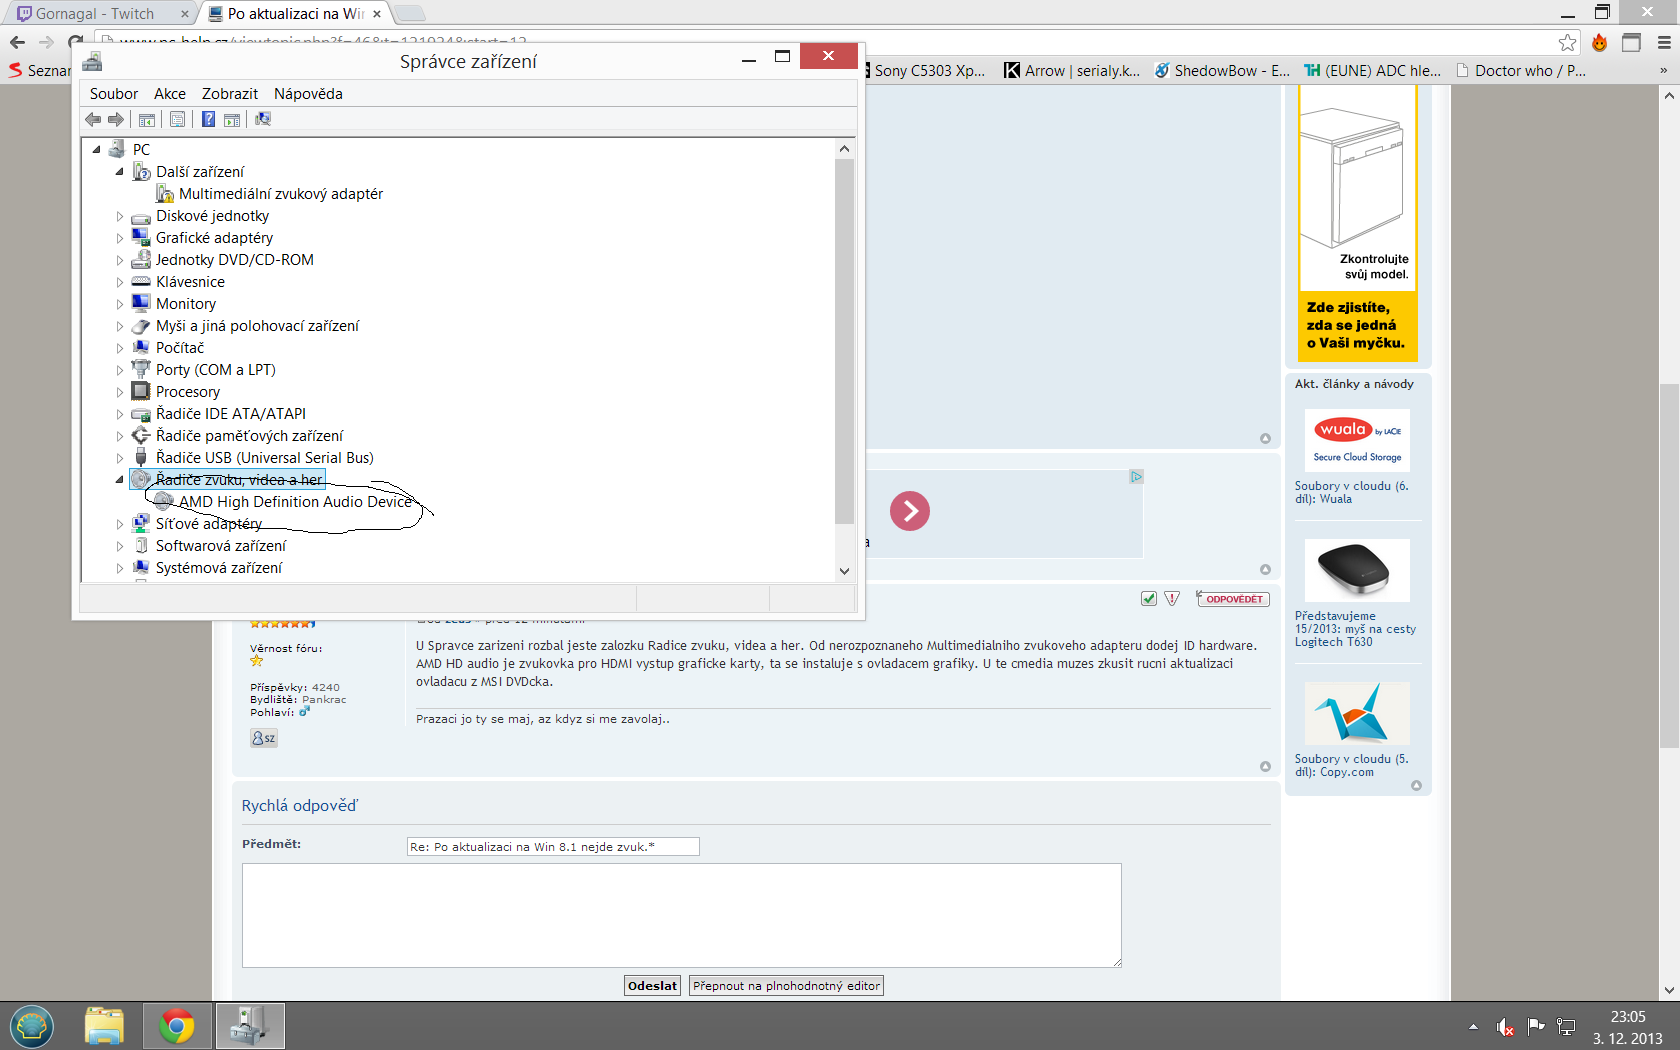1680x1050 pixels.
Task: Click the green checkmark post icon
Action: [1149, 599]
